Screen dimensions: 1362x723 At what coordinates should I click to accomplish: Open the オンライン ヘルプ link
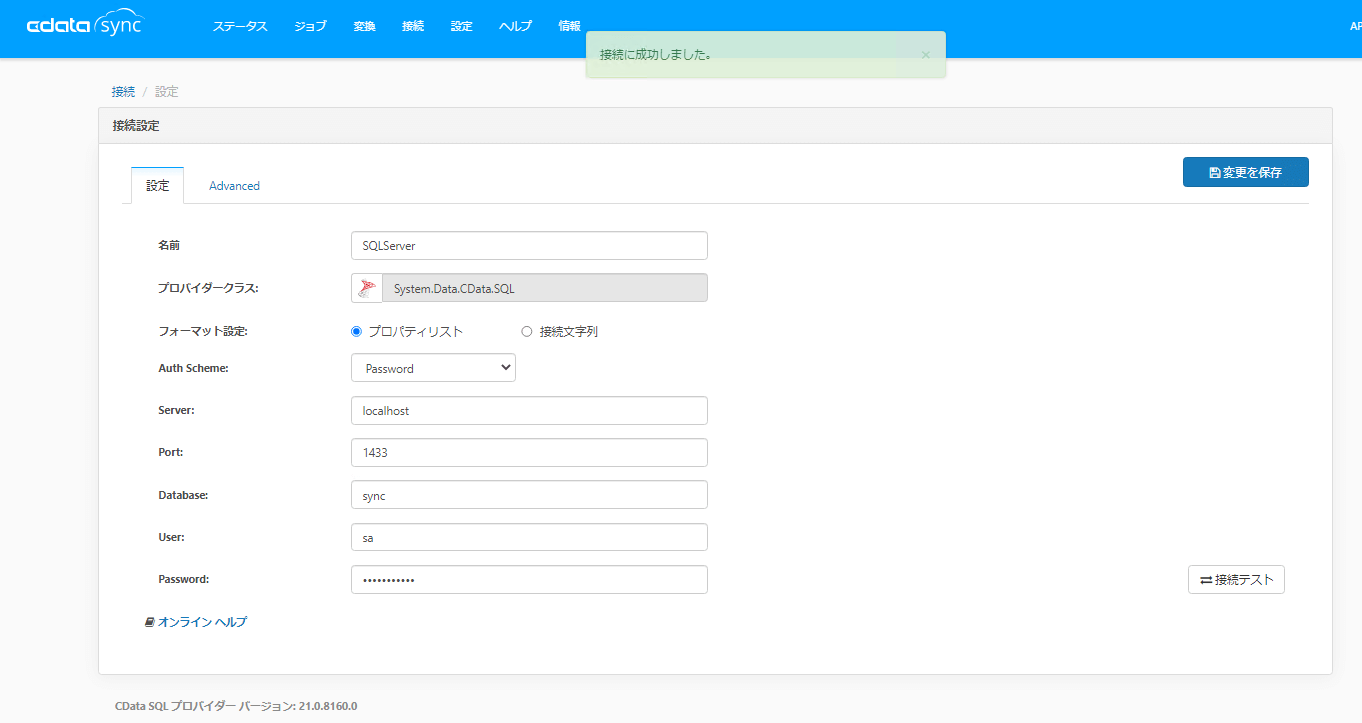point(196,622)
